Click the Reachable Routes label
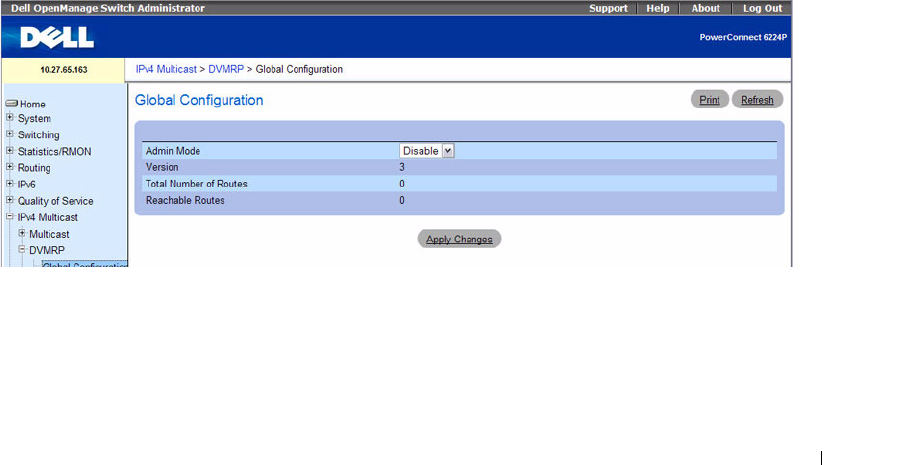 [x=185, y=201]
